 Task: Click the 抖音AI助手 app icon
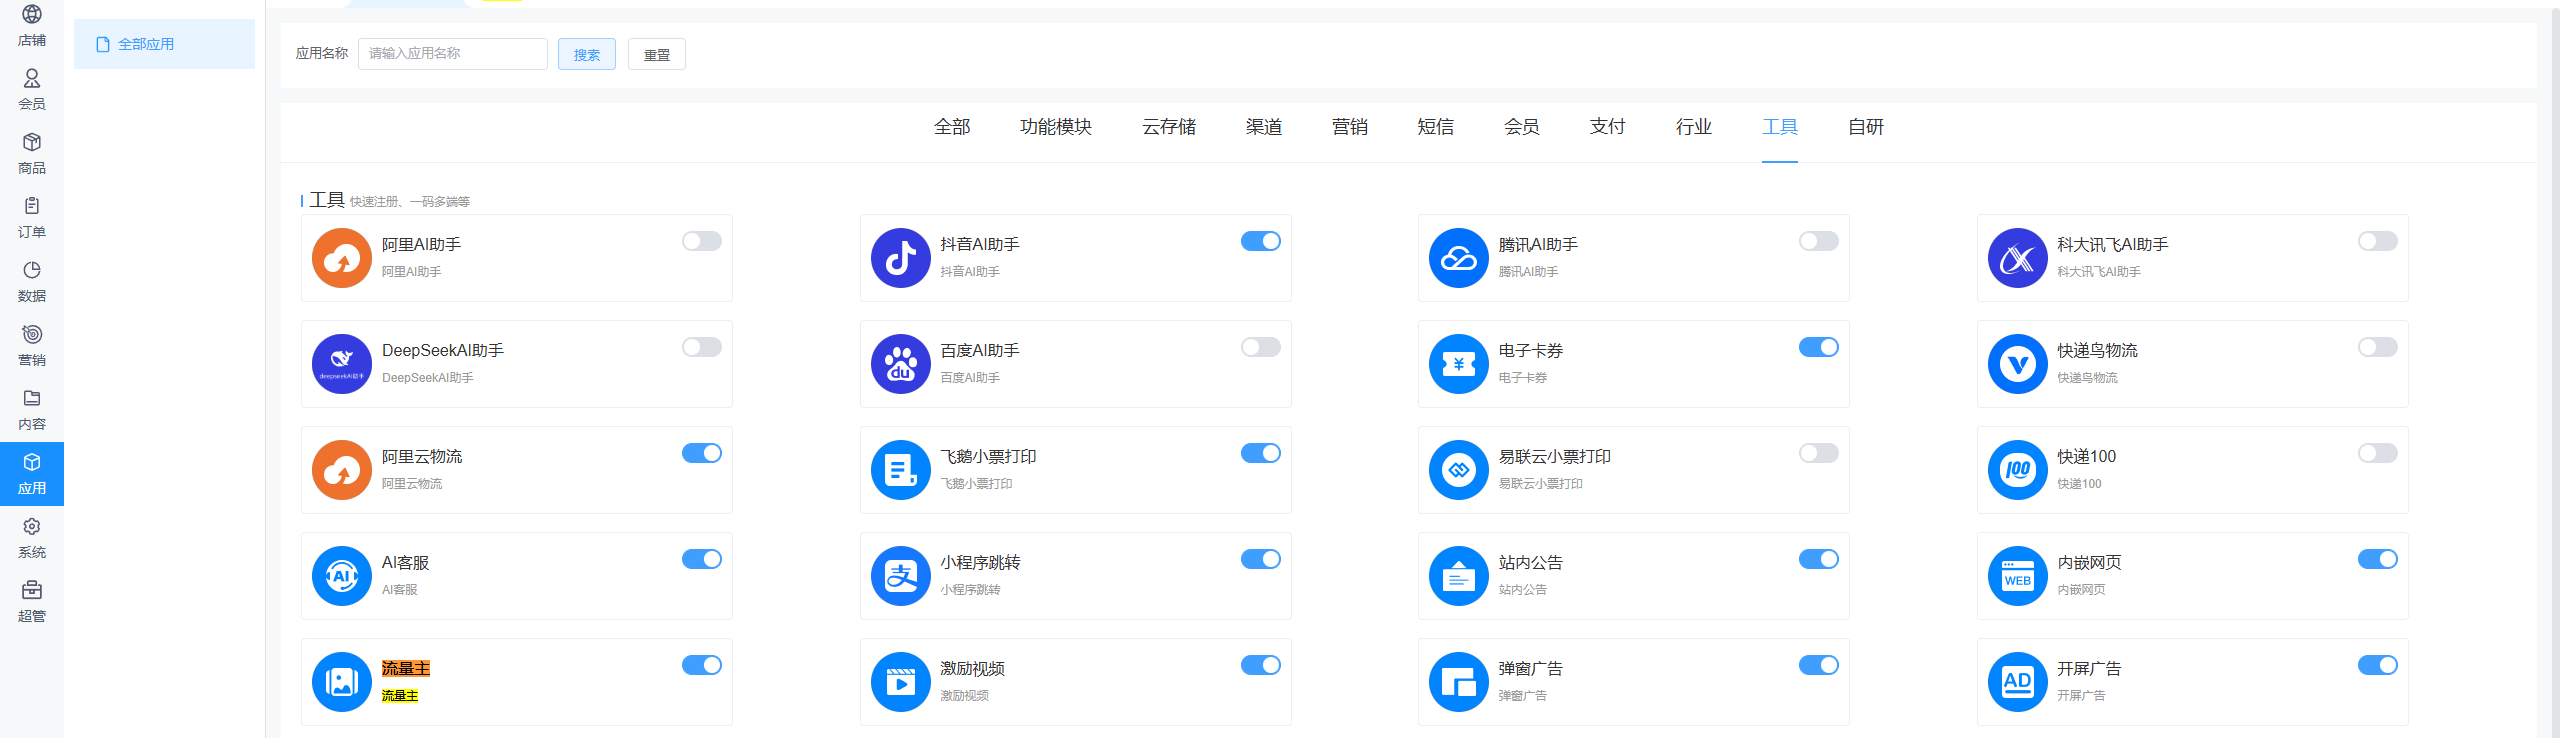click(x=901, y=258)
